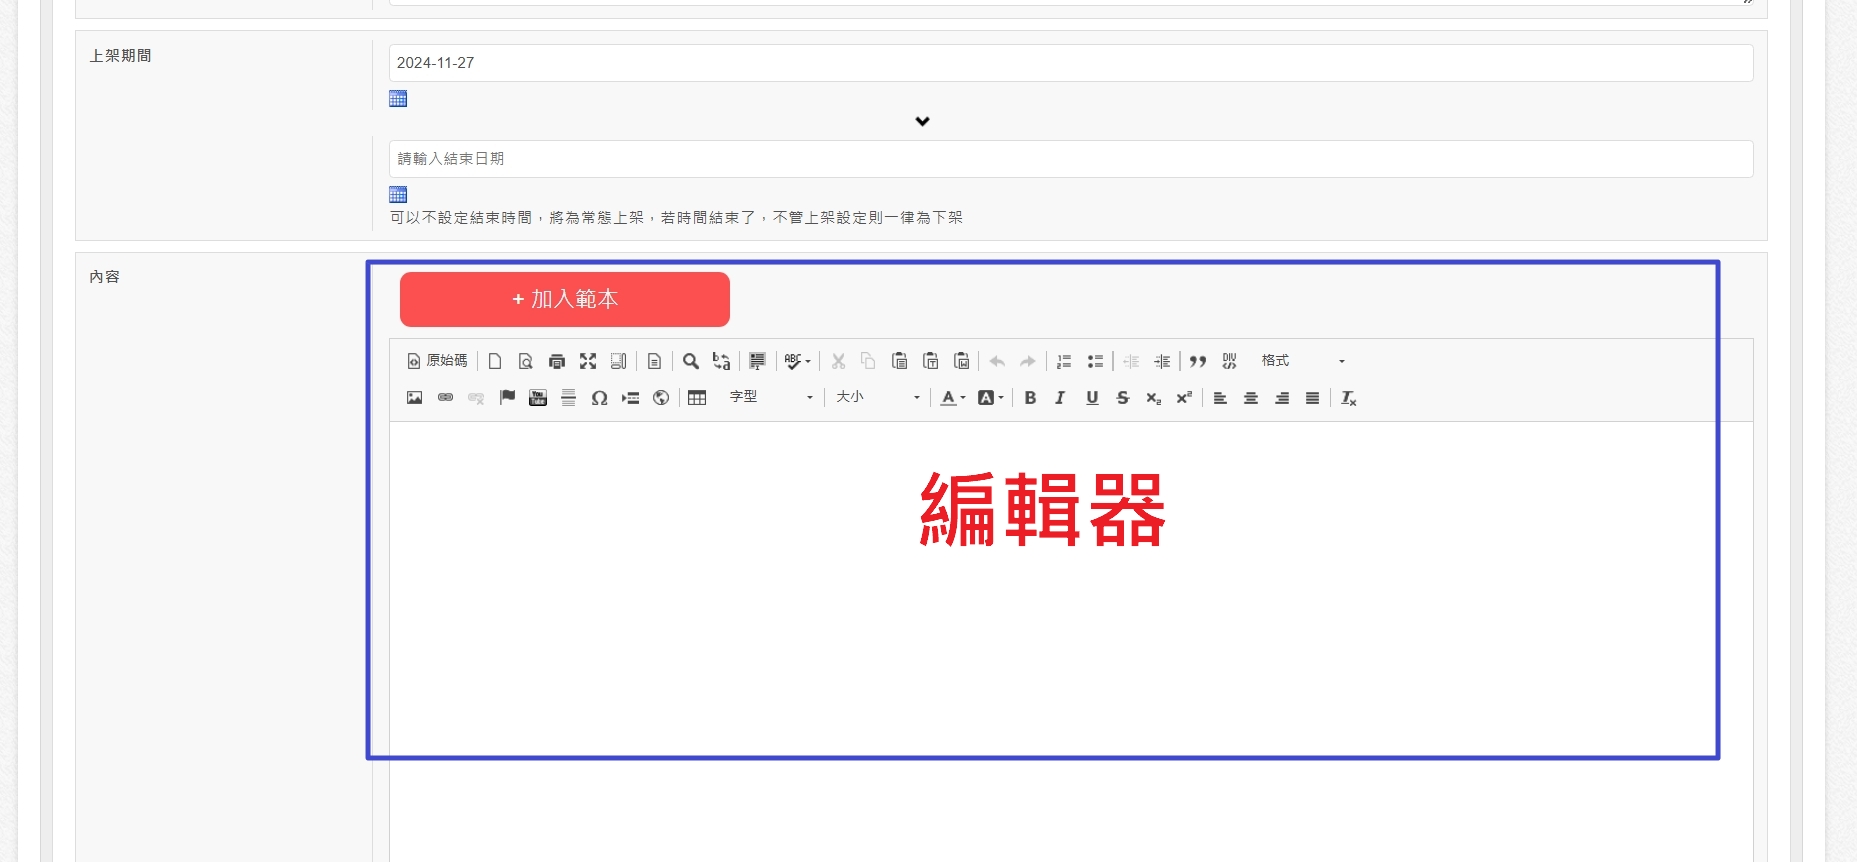Screen dimensions: 1857x862
Task: Click the 加入範本 button
Action: click(565, 299)
